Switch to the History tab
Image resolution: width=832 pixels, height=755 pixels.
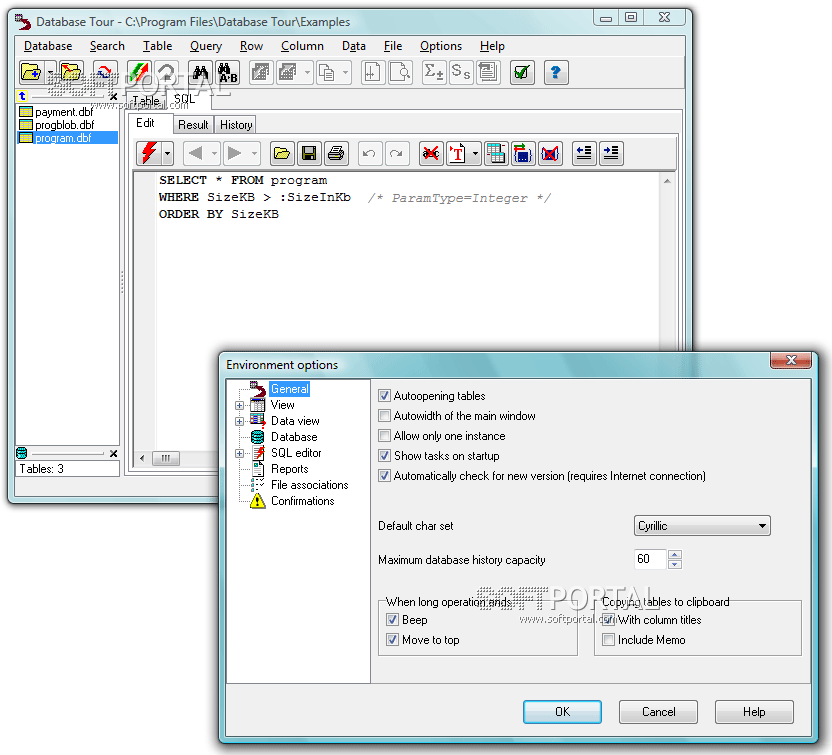[236, 125]
